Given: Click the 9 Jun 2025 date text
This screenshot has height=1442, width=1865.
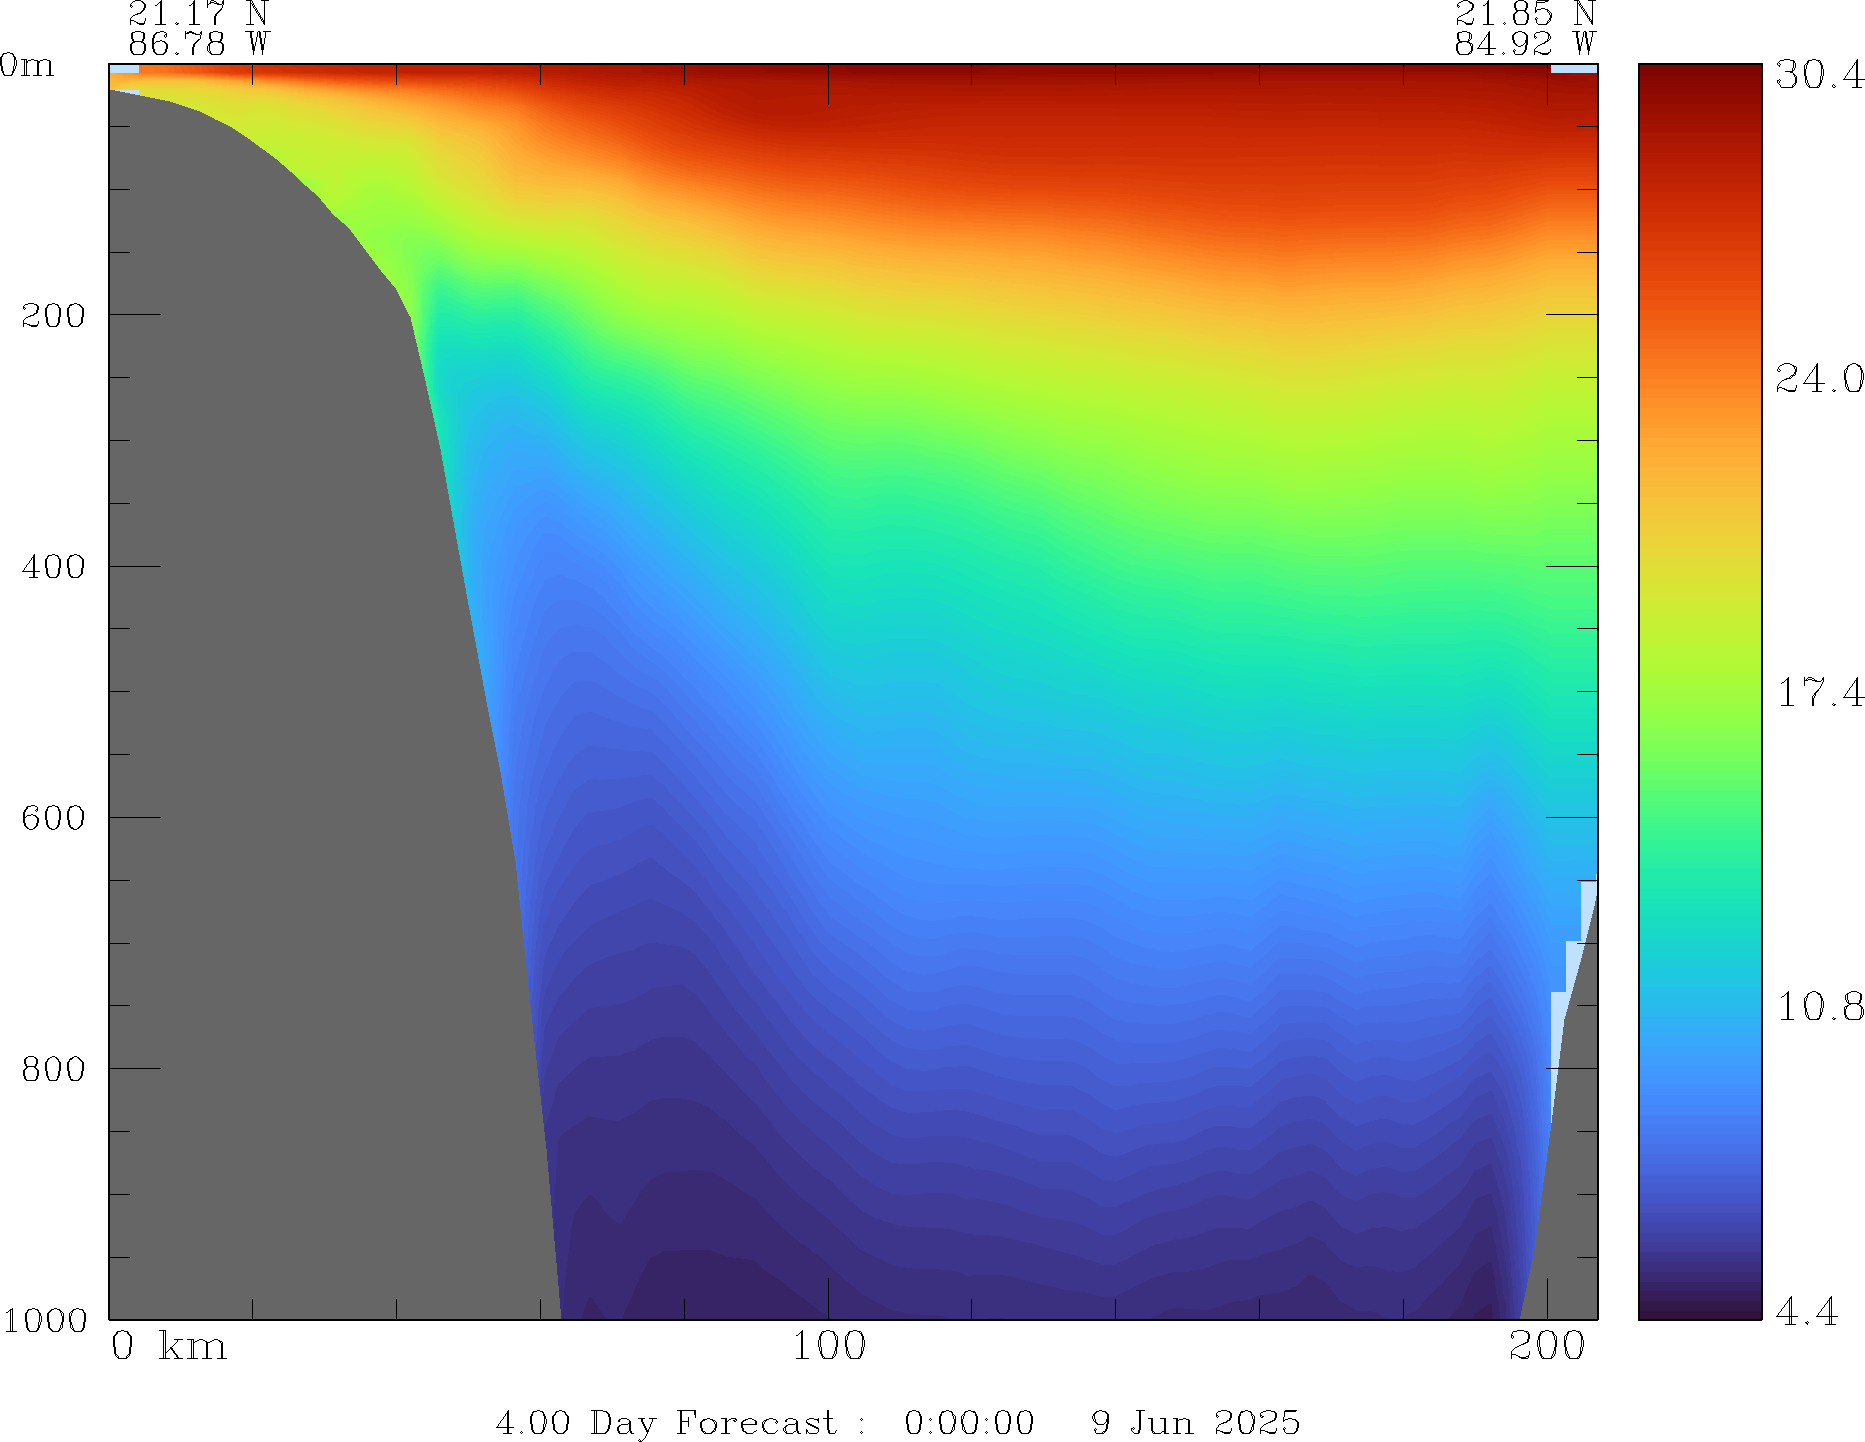Looking at the screenshot, I should [x=1195, y=1422].
